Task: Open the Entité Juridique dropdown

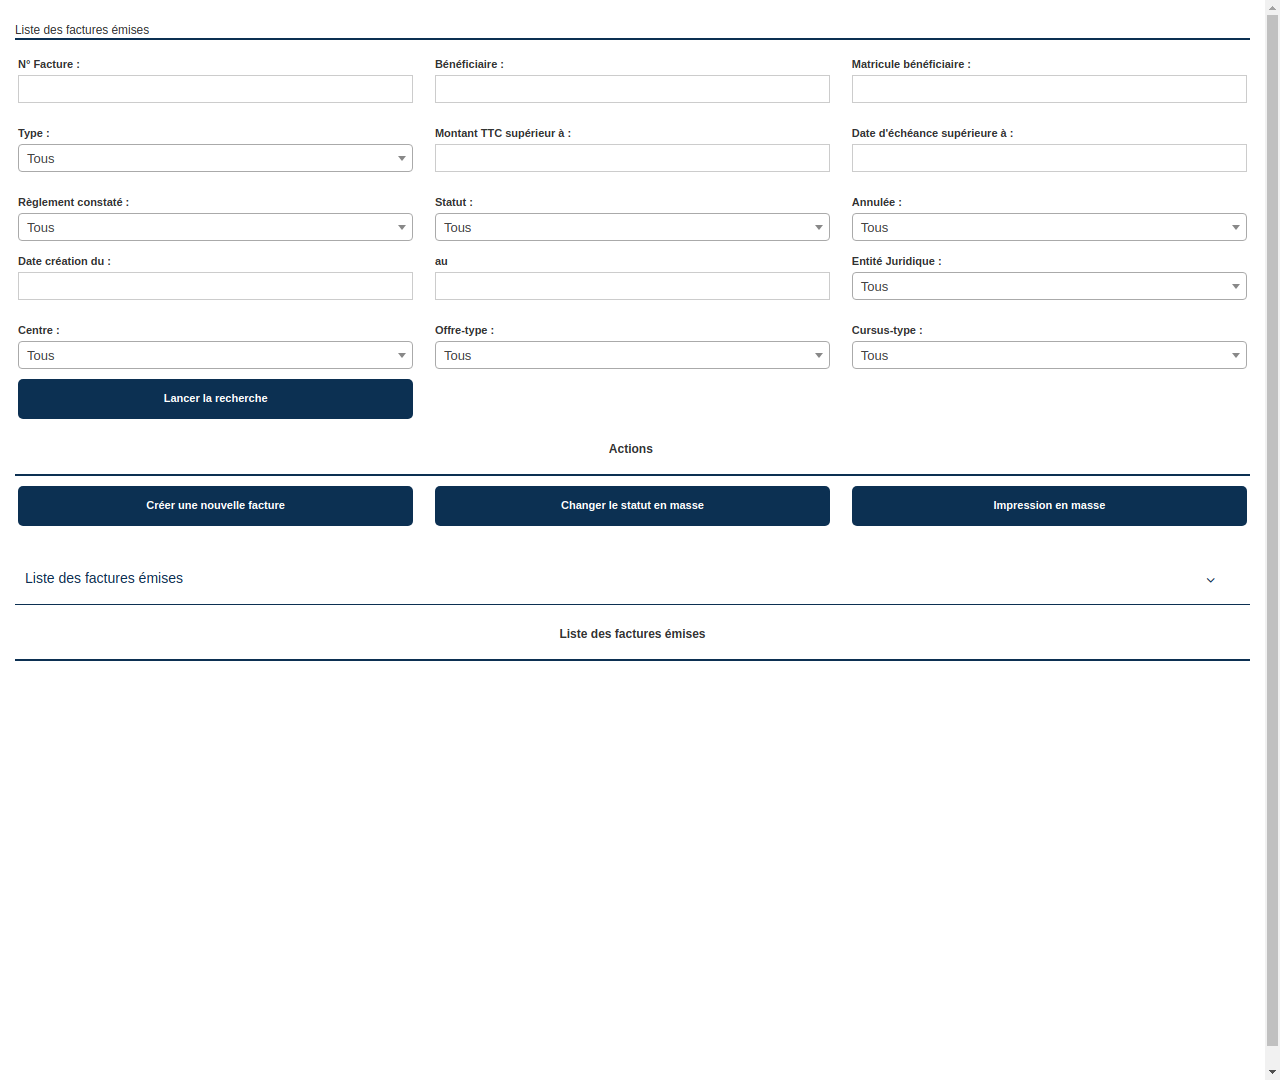Action: (x=1048, y=286)
